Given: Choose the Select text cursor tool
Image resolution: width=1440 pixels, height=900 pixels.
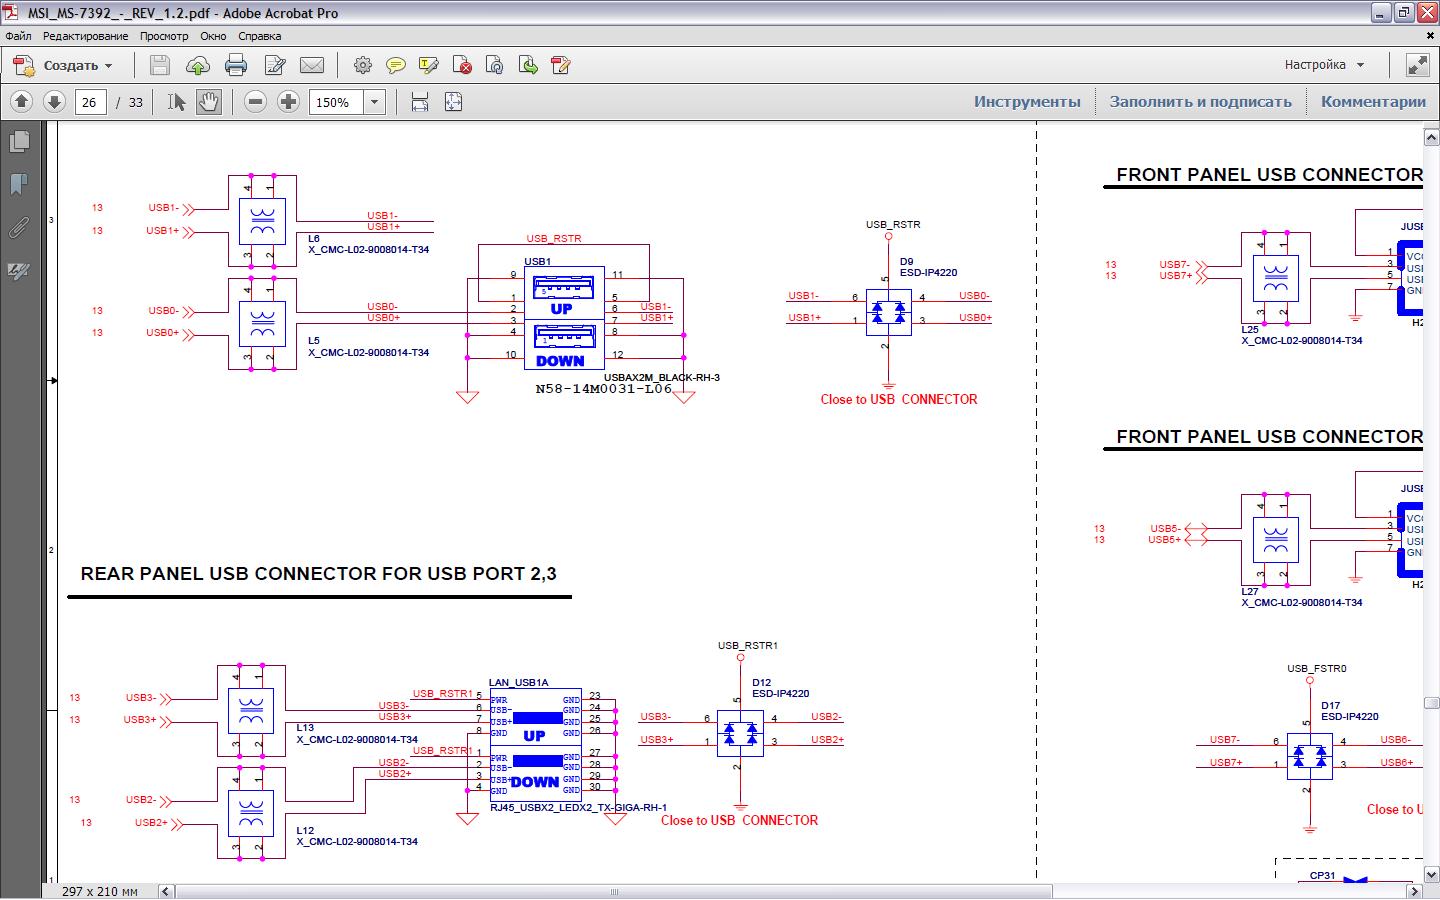Looking at the screenshot, I should point(177,102).
